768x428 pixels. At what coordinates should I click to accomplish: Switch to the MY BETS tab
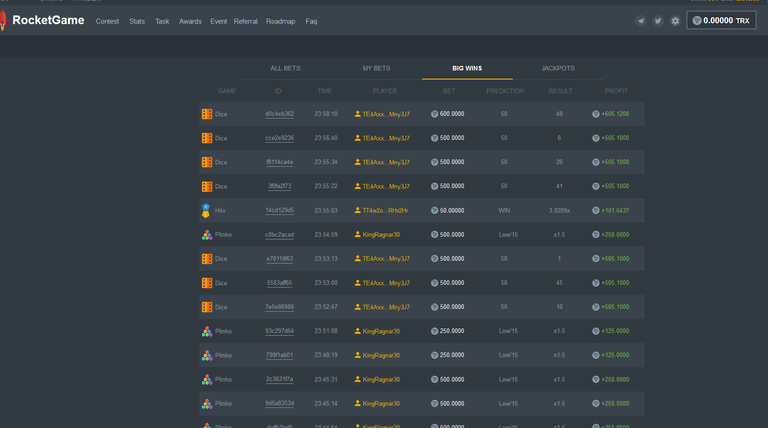tap(376, 69)
